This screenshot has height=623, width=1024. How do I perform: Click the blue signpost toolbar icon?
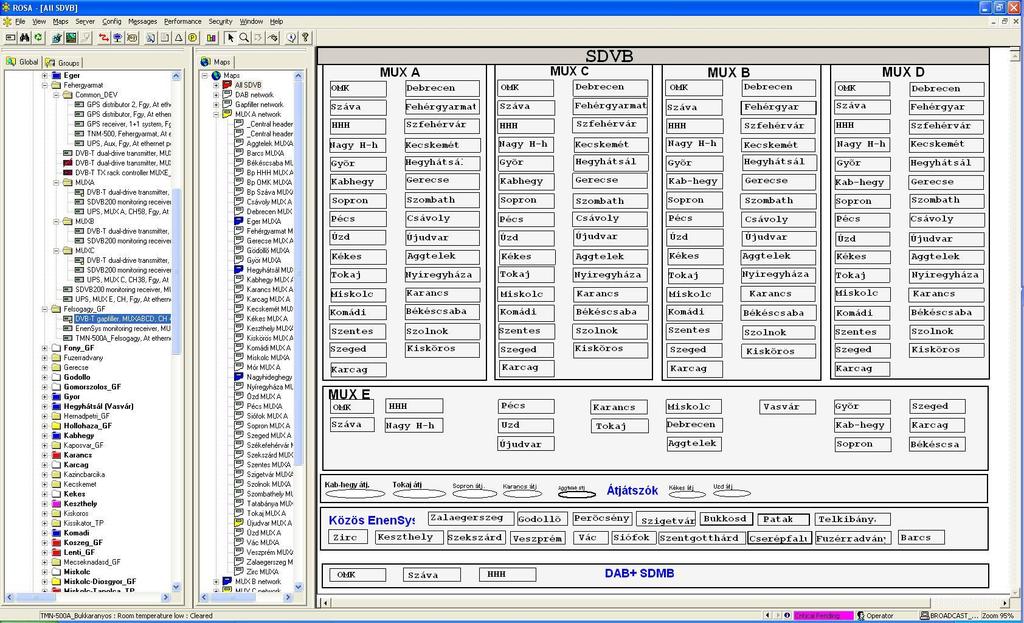(x=118, y=38)
